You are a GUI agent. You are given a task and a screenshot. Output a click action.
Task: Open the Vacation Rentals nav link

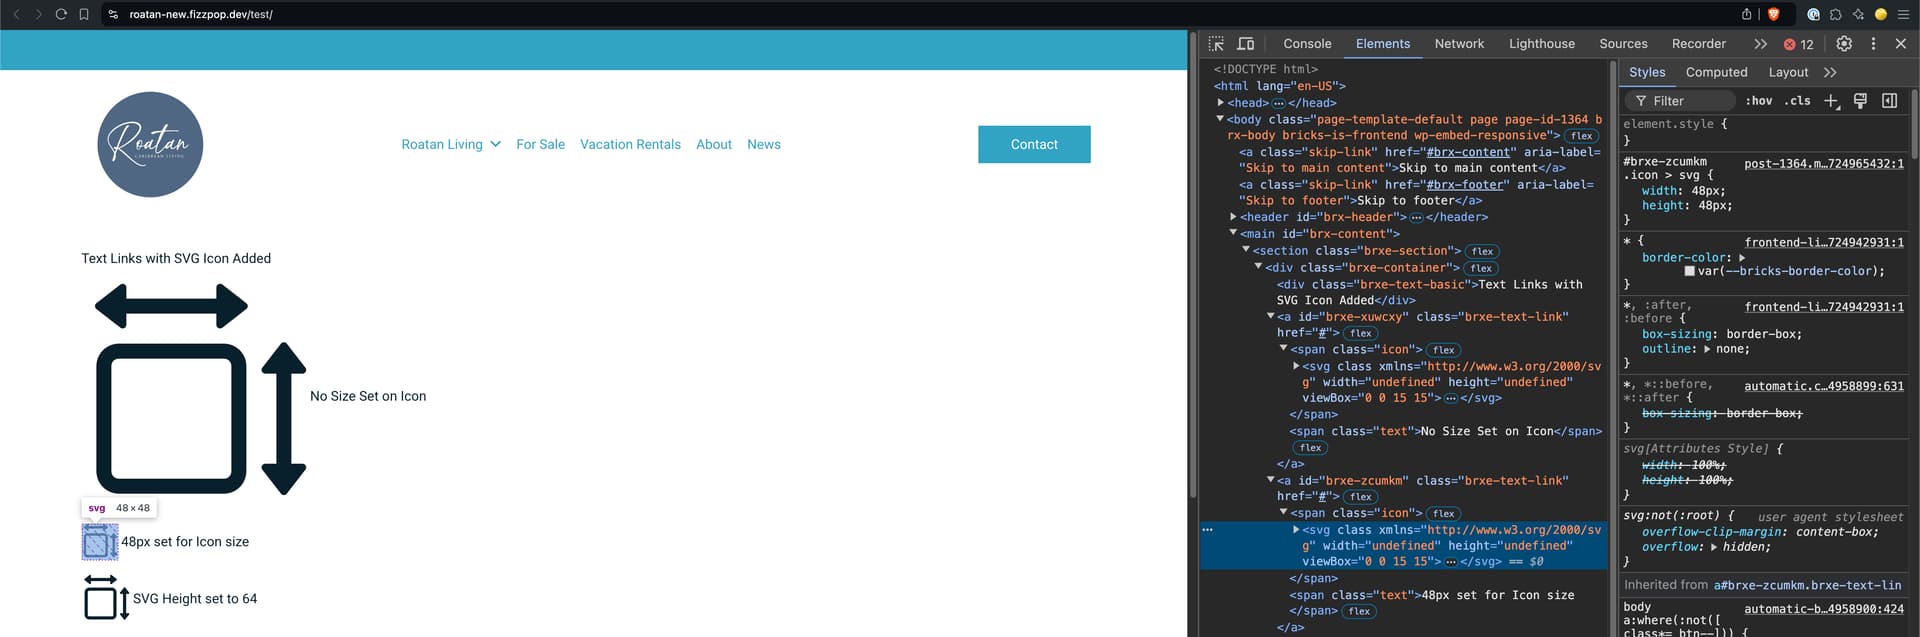click(x=630, y=144)
